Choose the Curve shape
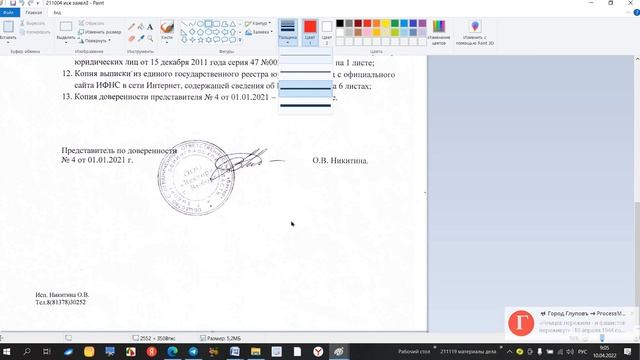The image size is (640, 360). (192, 24)
